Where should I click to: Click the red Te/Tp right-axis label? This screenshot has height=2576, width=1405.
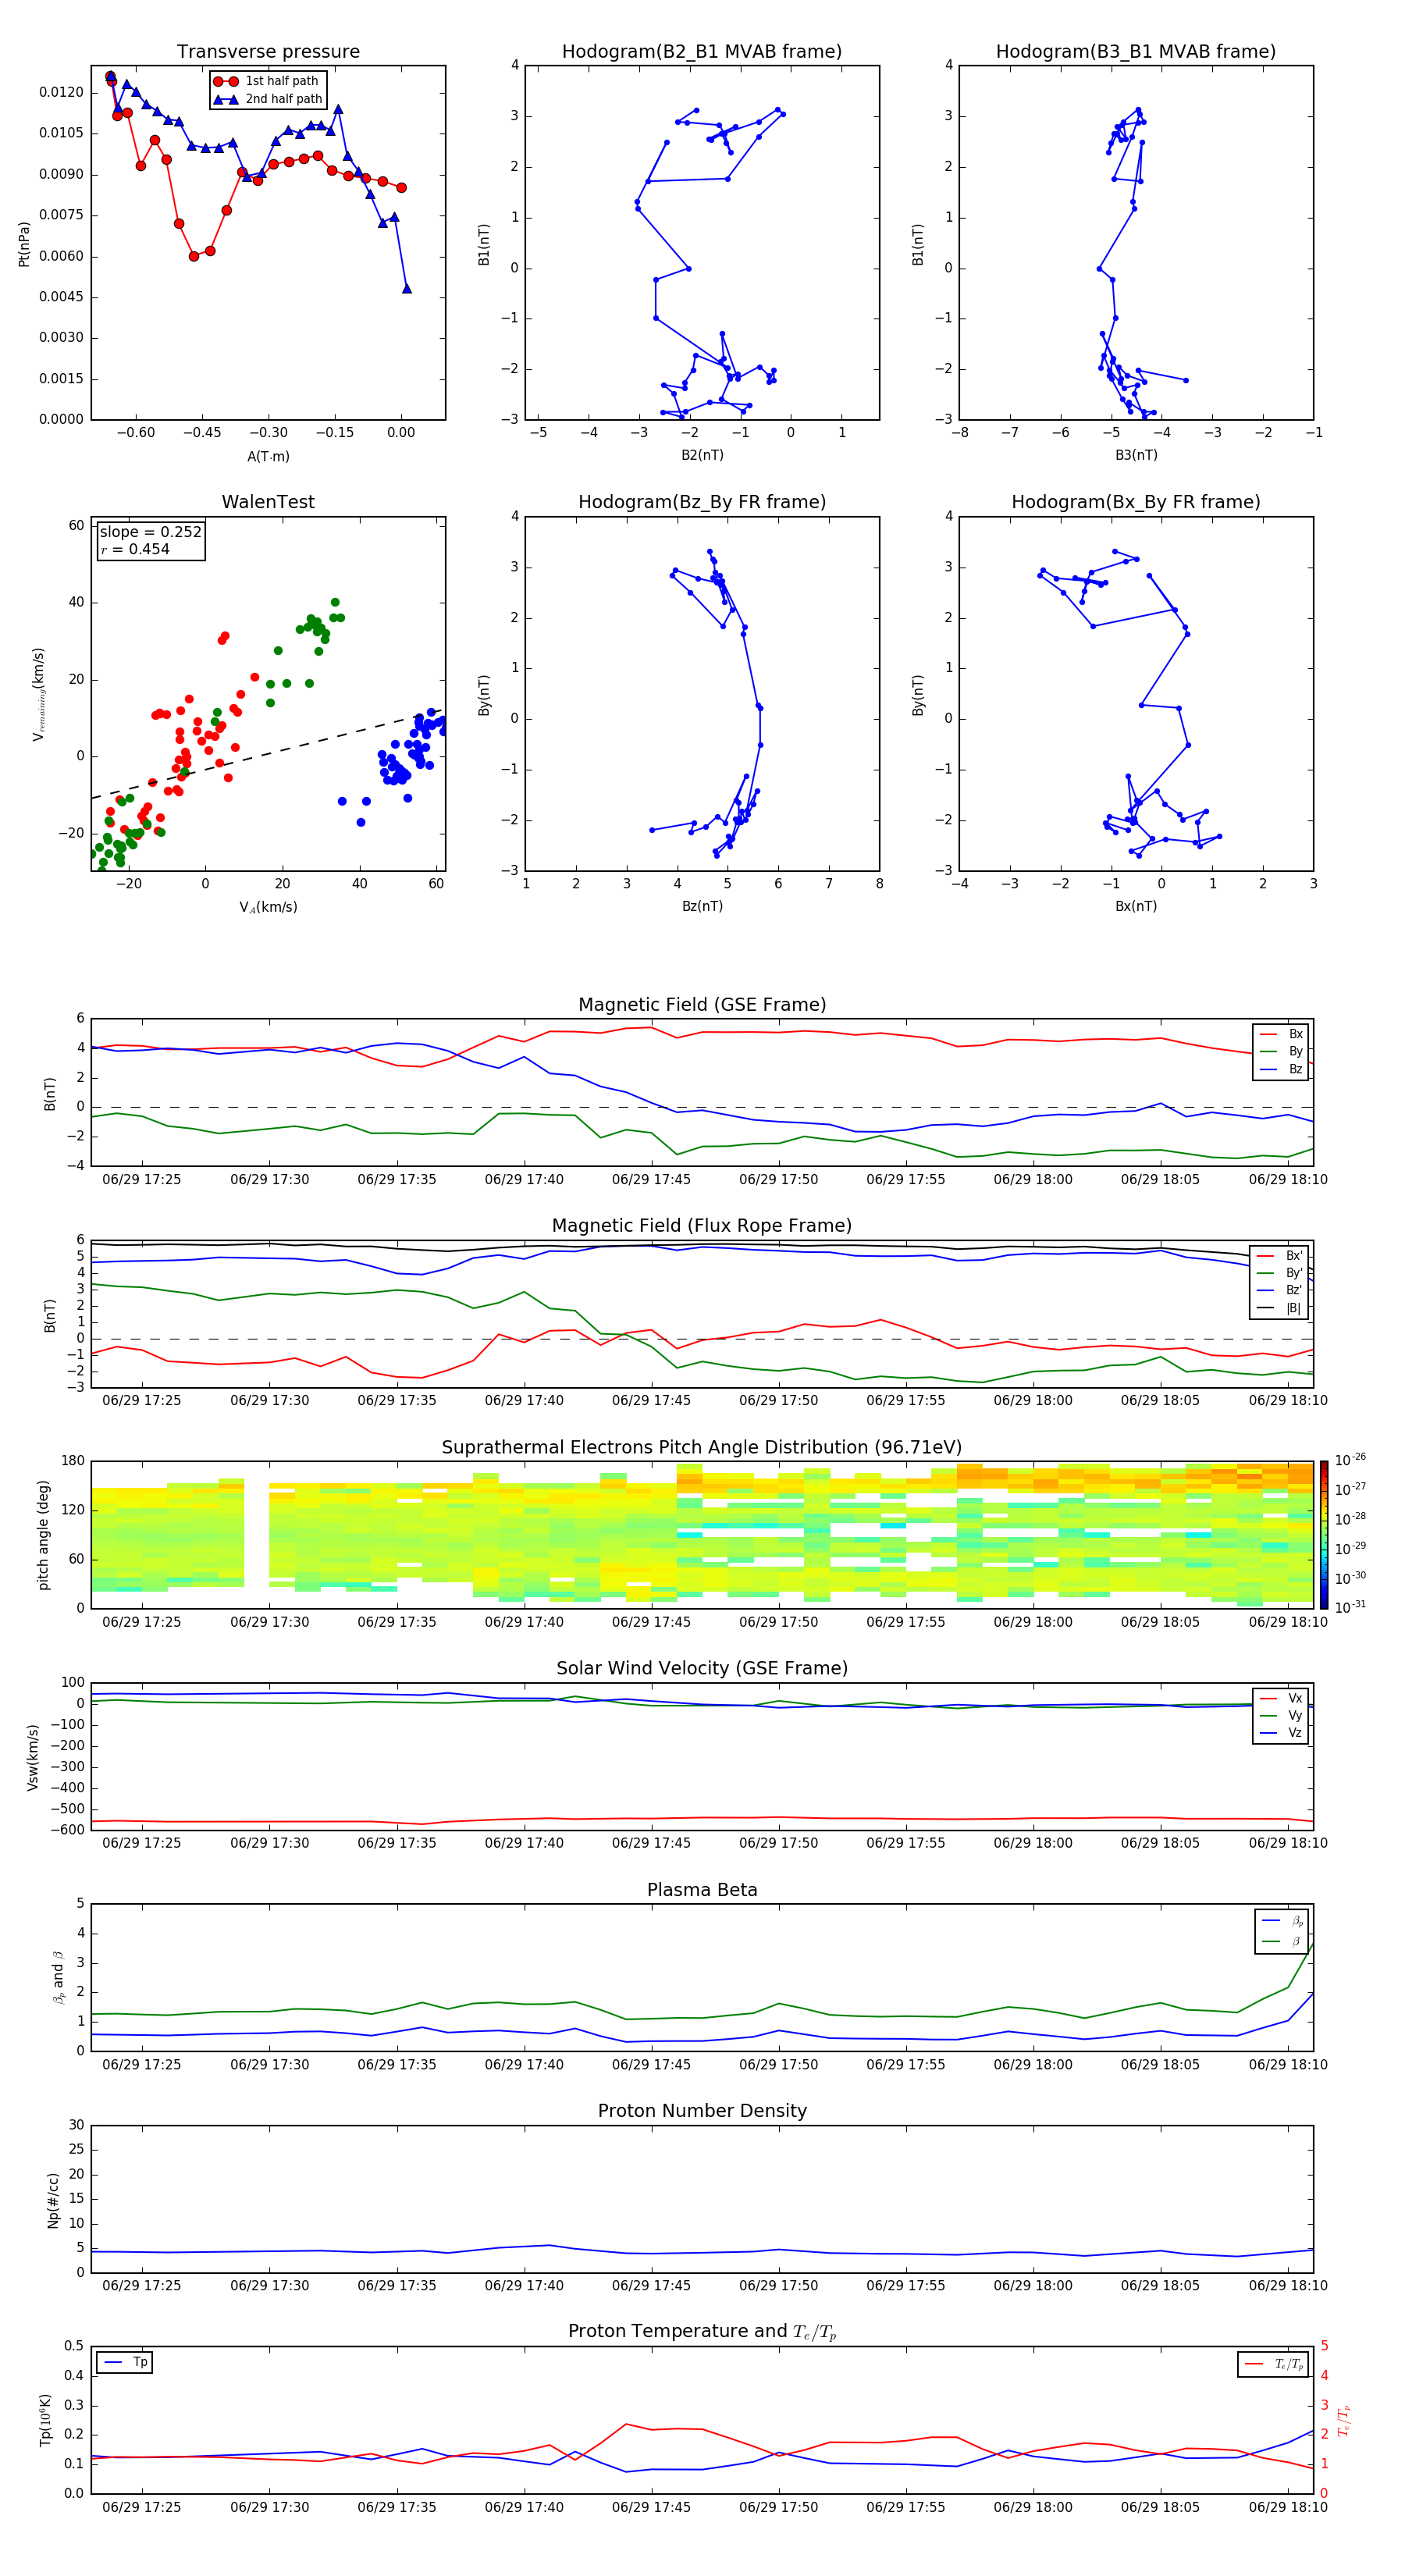1344,2421
